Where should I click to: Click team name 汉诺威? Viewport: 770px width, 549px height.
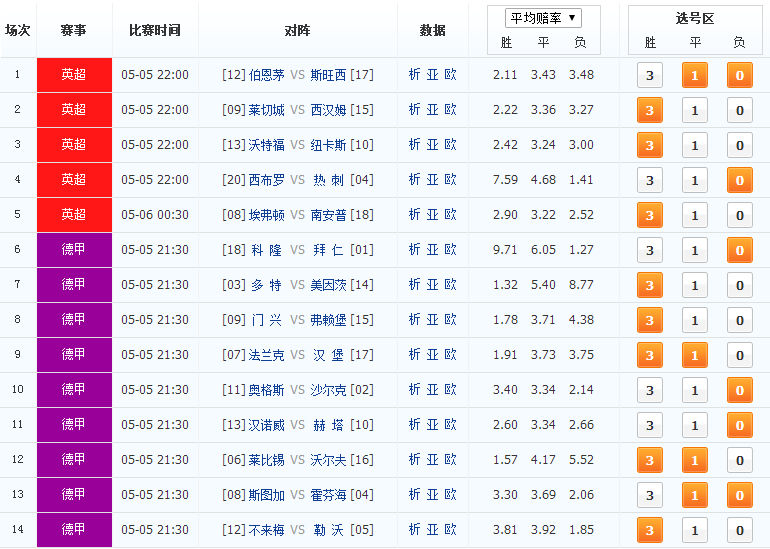pyautogui.click(x=267, y=424)
